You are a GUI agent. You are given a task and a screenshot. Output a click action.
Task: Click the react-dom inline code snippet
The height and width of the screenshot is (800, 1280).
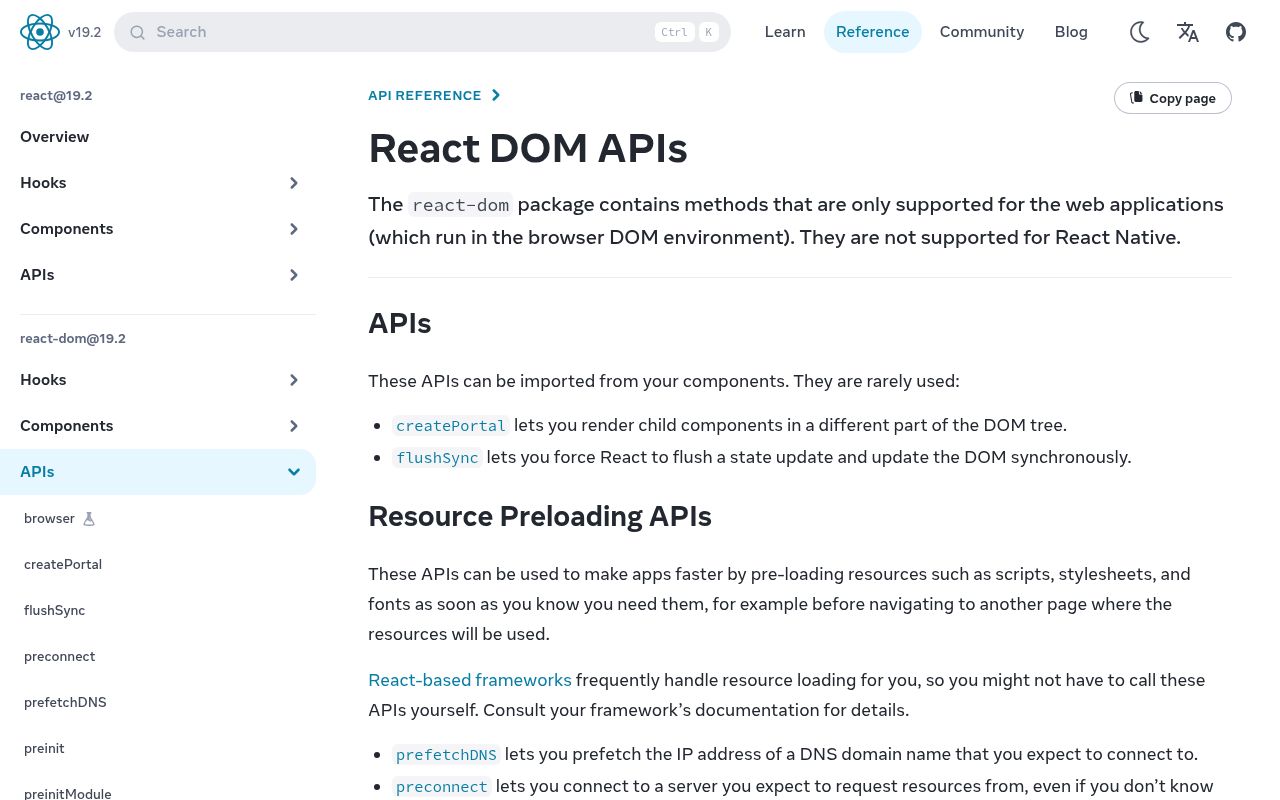(x=460, y=205)
